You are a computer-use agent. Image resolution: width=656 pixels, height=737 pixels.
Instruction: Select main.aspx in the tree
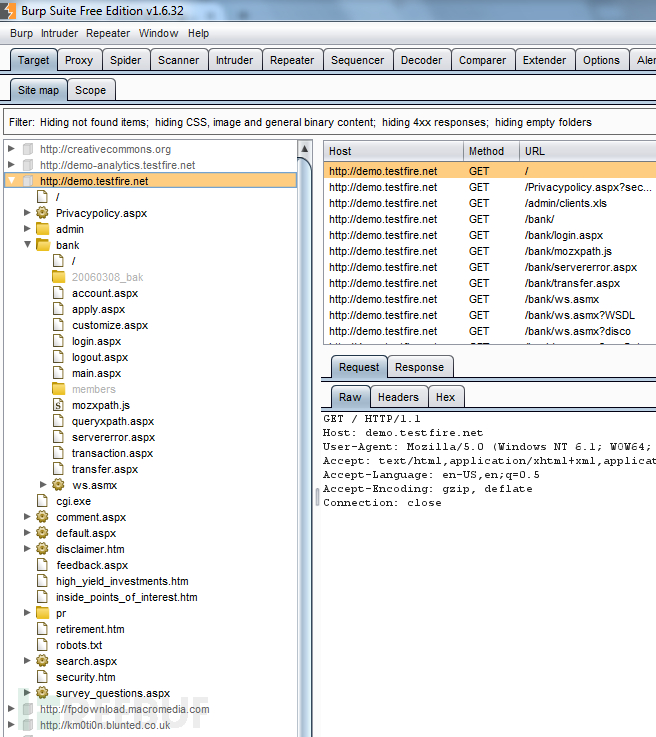96,373
